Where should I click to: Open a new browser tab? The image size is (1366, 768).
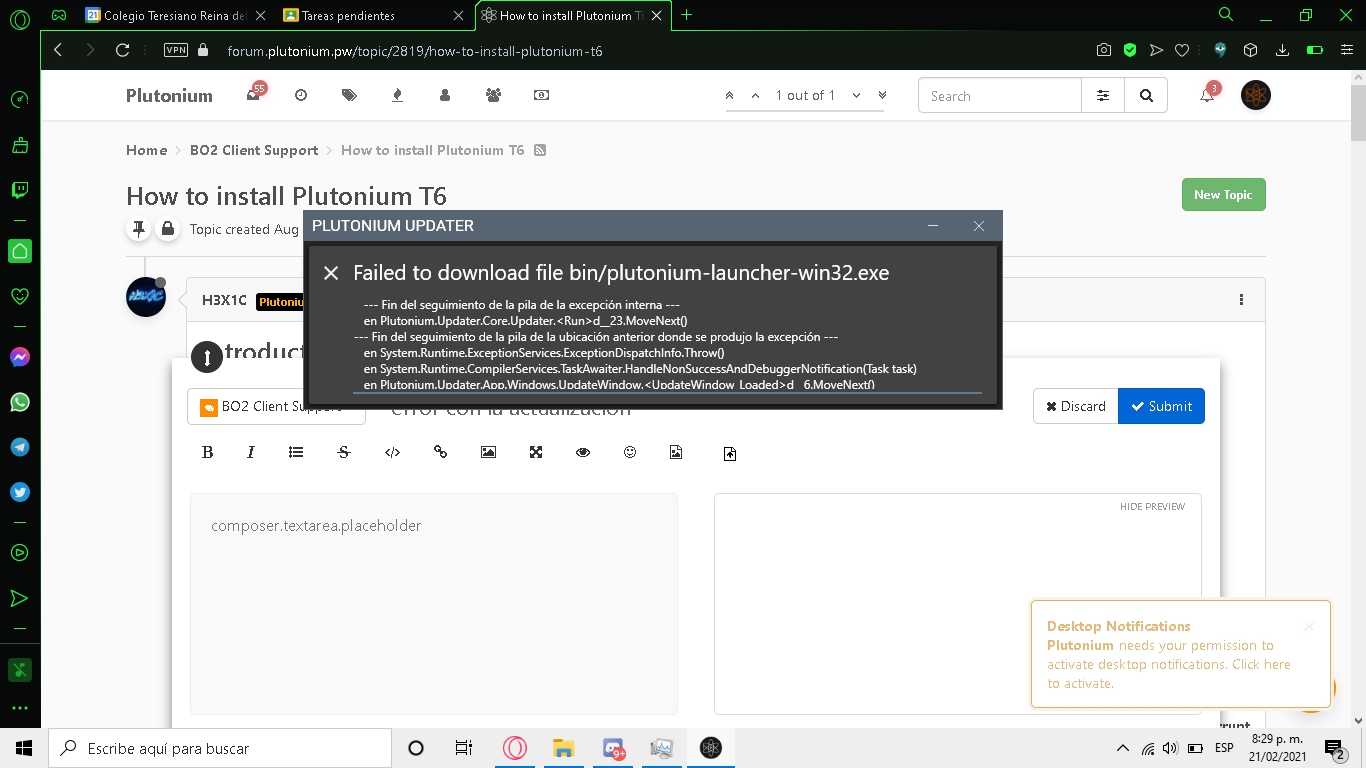pos(687,15)
